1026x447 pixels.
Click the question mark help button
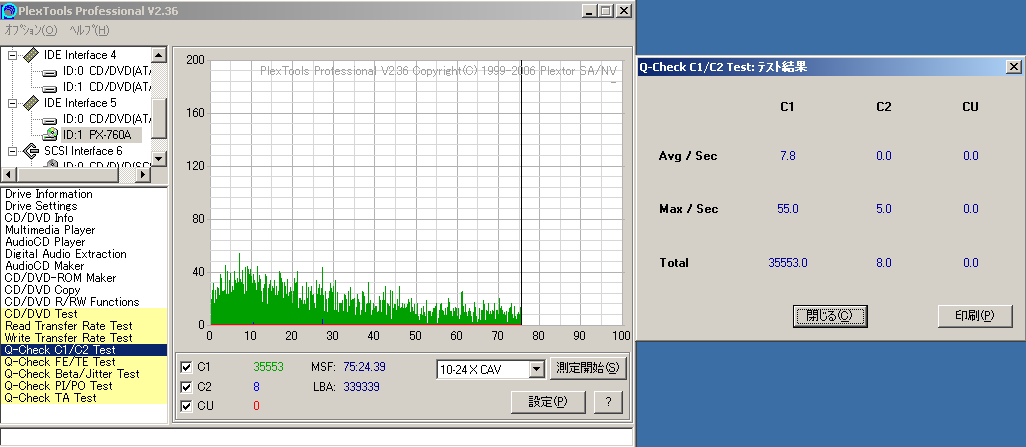coord(609,402)
